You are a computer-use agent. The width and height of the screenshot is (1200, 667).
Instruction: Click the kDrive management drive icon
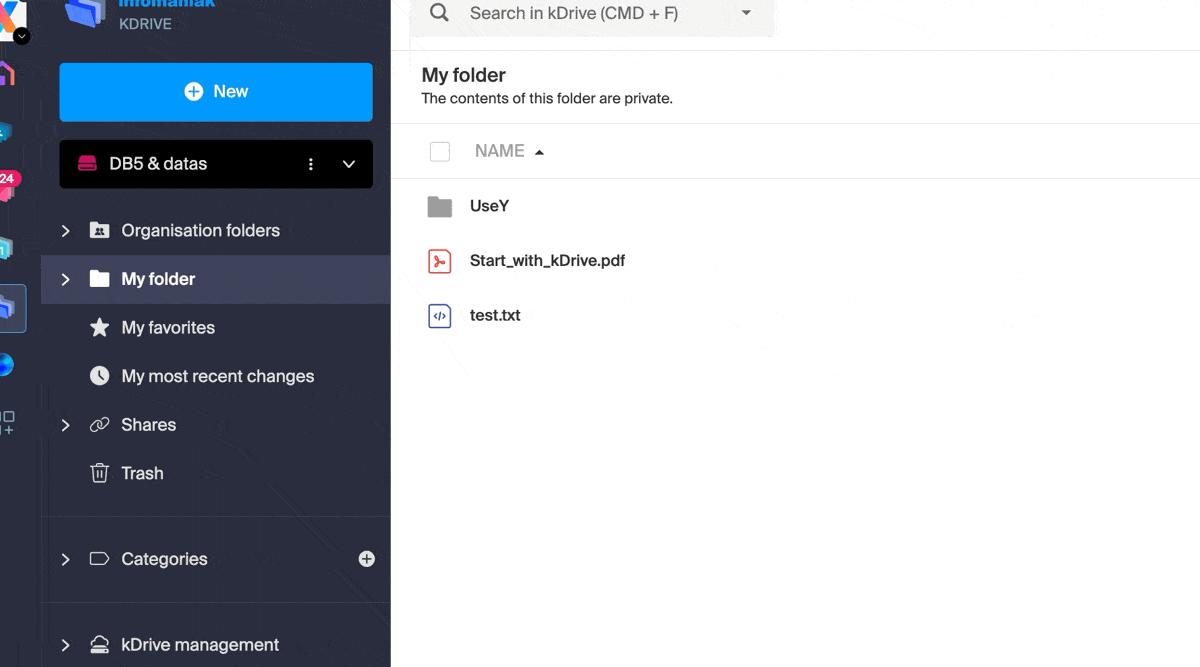(99, 645)
